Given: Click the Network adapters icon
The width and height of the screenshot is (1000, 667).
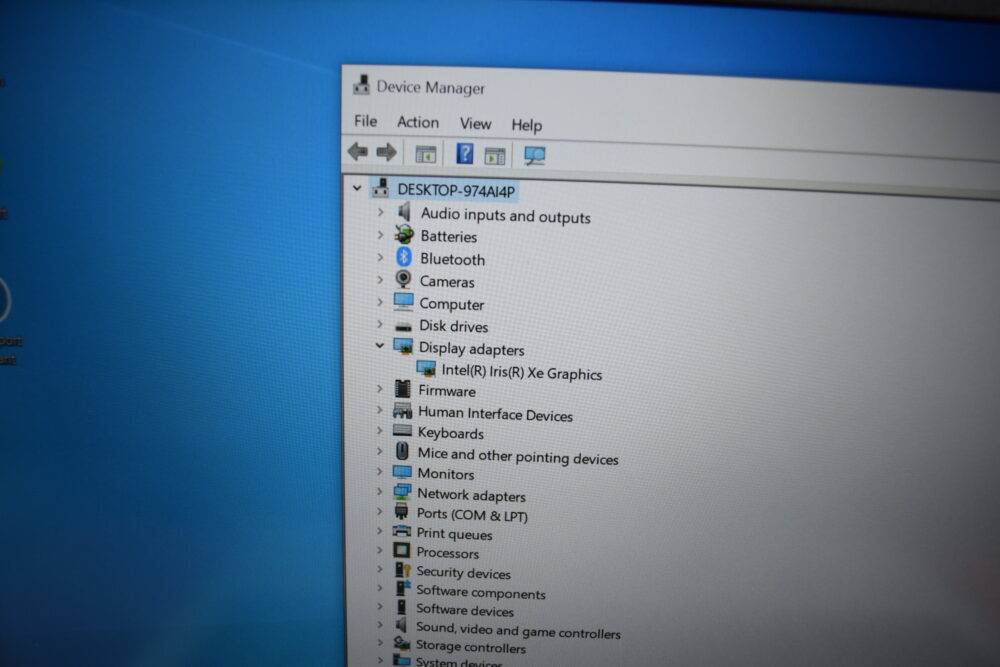Looking at the screenshot, I should 402,492.
